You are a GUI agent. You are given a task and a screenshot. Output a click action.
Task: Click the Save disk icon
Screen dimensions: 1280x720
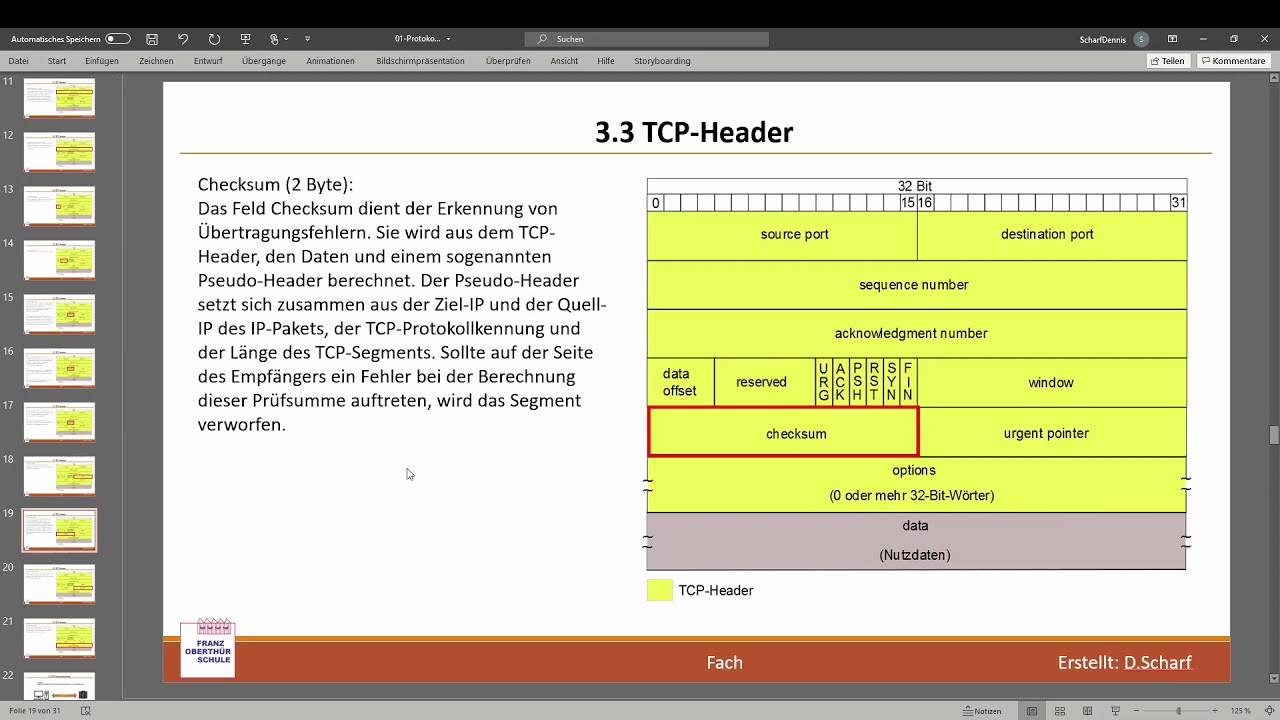pos(152,39)
